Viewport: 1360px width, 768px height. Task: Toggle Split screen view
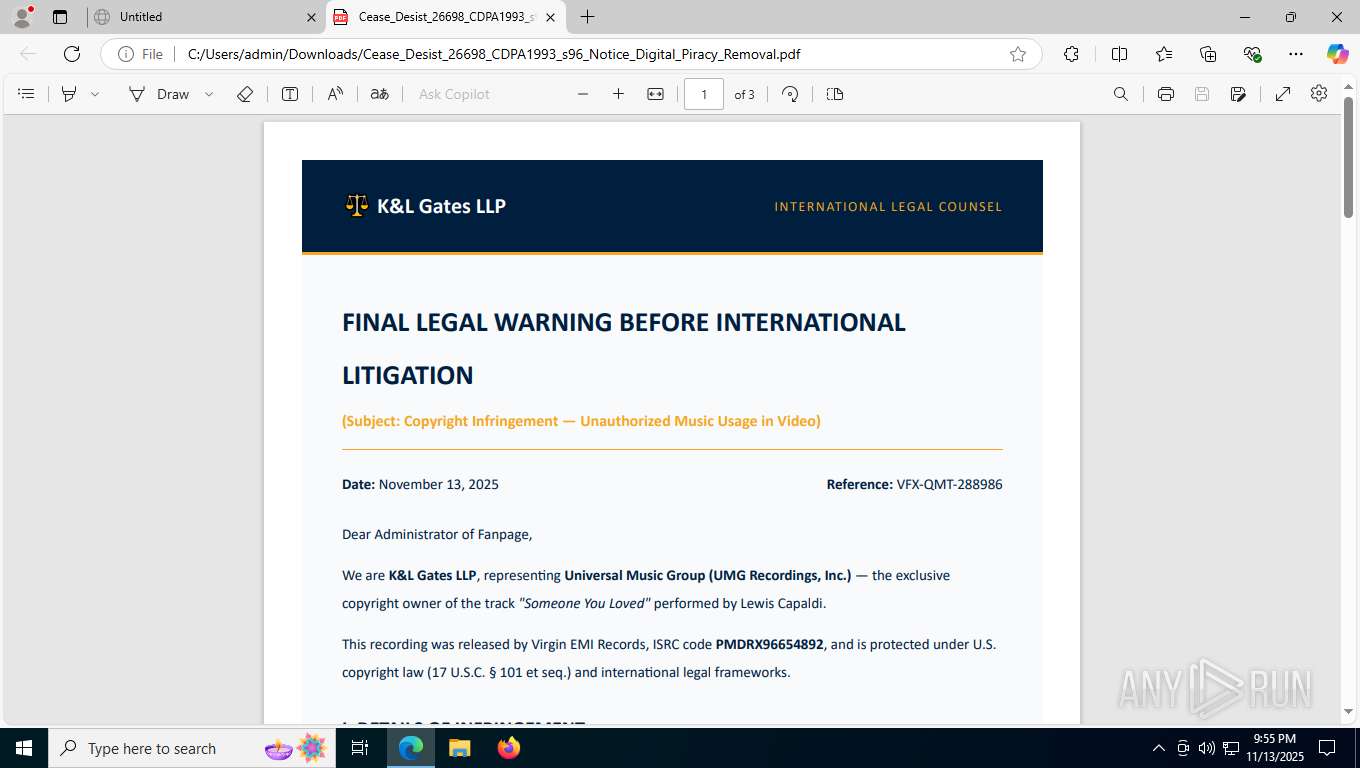[1119, 54]
